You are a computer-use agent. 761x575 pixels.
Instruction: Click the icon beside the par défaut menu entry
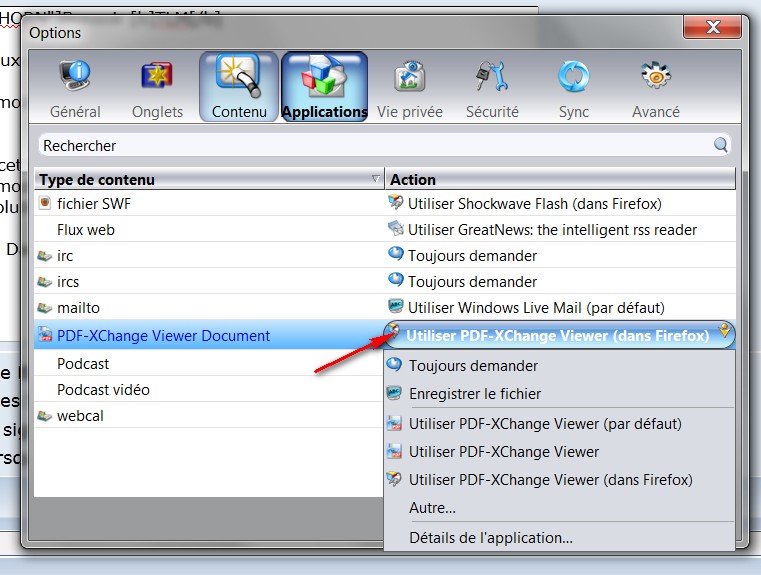(x=394, y=423)
